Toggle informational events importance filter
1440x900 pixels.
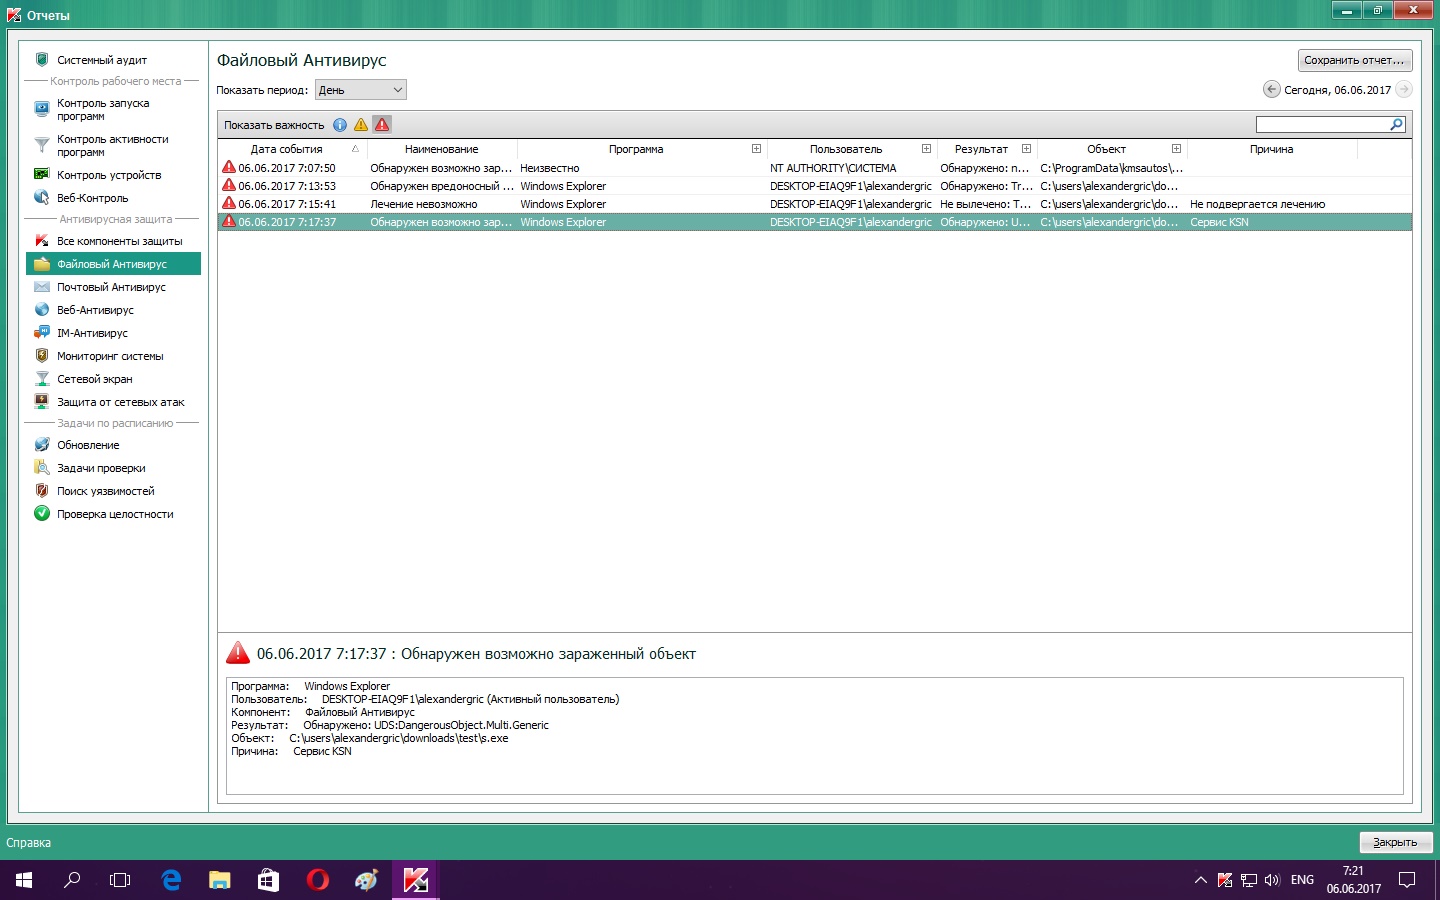(x=340, y=125)
